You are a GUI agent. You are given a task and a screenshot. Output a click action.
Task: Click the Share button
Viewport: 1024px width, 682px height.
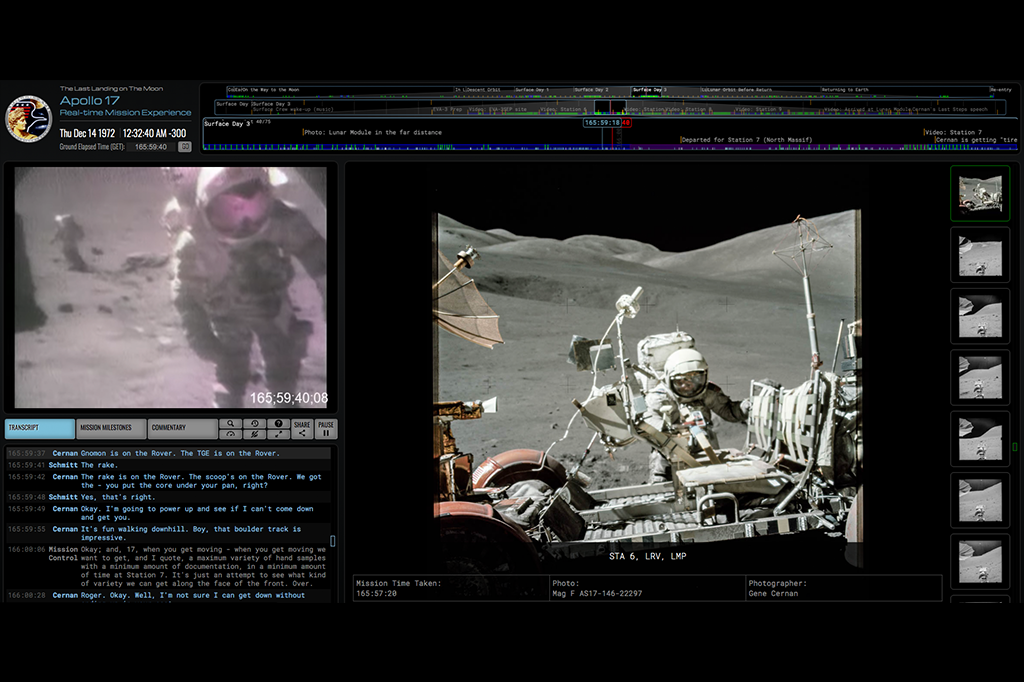pos(302,429)
